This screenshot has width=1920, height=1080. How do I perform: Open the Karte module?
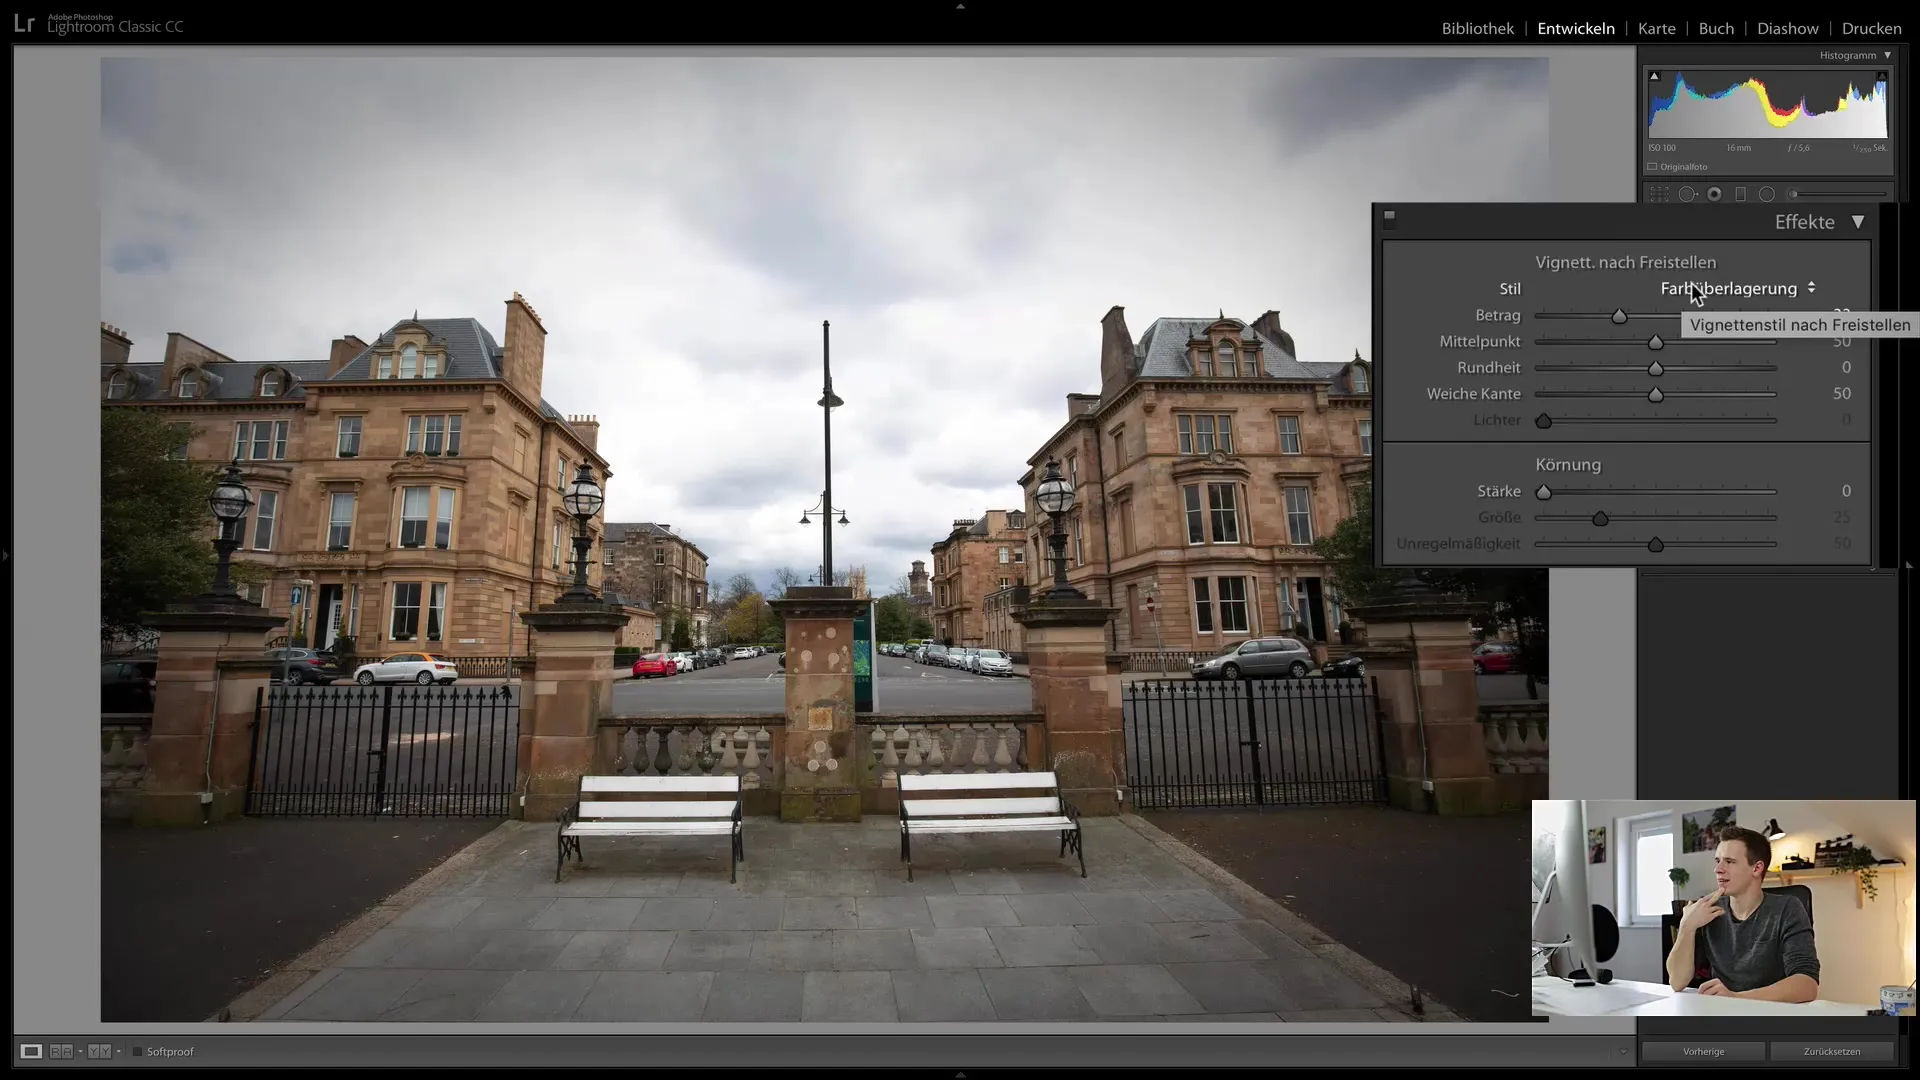pos(1656,28)
